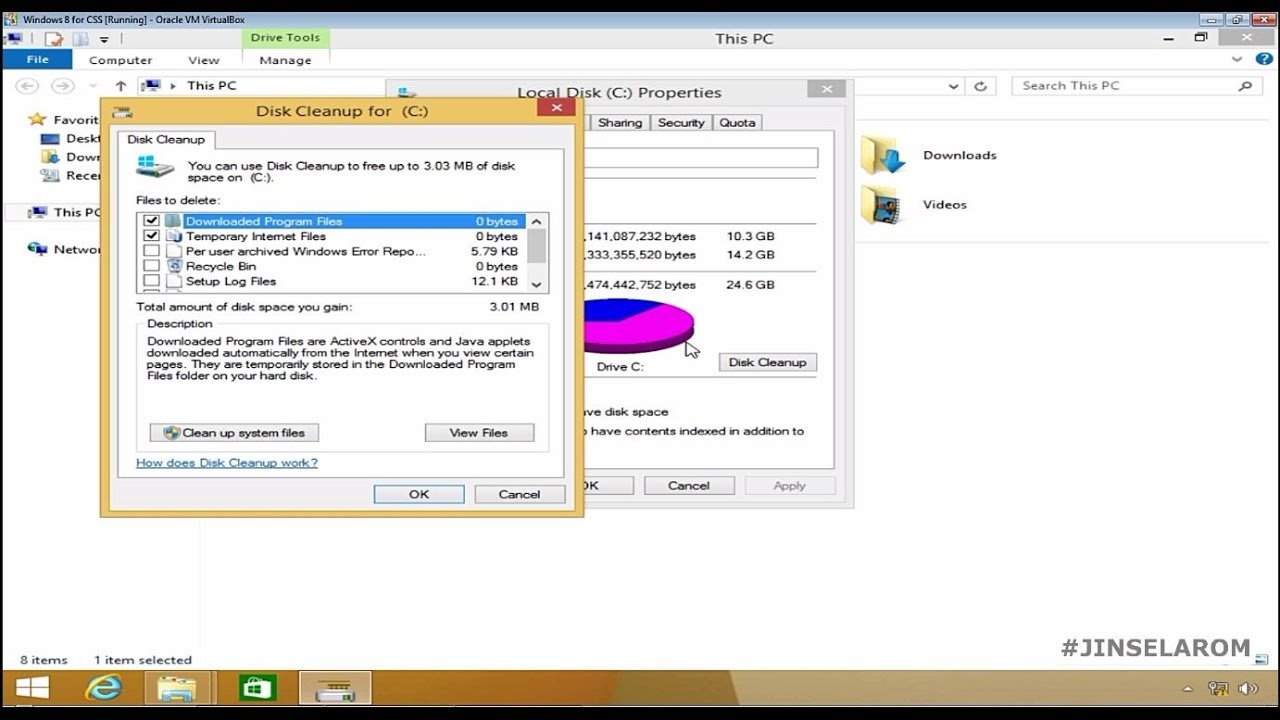Click the View Files button
This screenshot has width=1280, height=720.
point(479,433)
